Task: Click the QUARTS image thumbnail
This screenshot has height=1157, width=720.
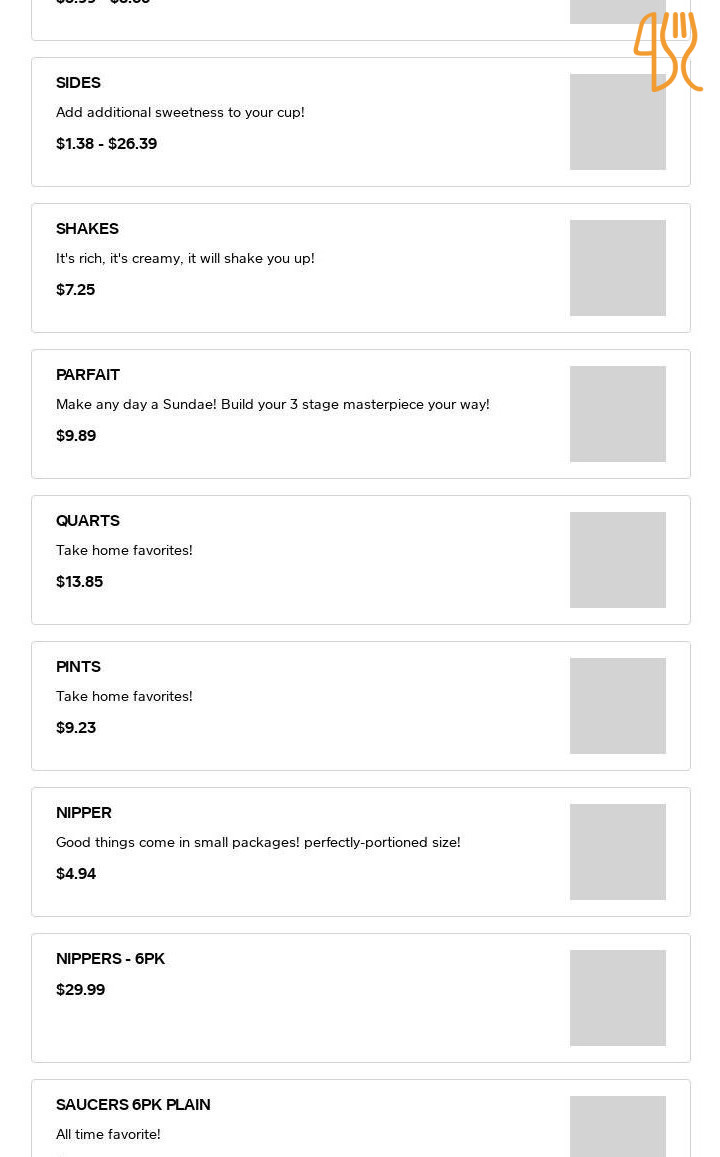Action: (x=618, y=560)
